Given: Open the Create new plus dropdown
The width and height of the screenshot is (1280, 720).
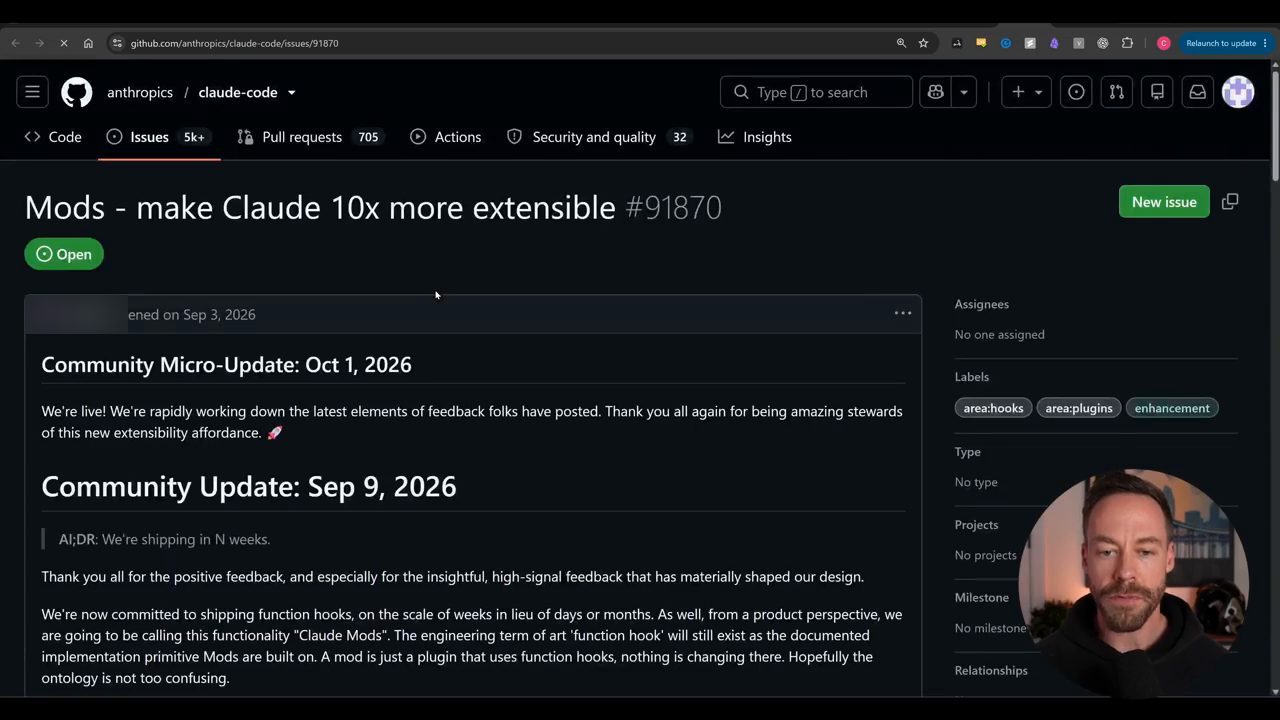Looking at the screenshot, I should coord(1026,92).
